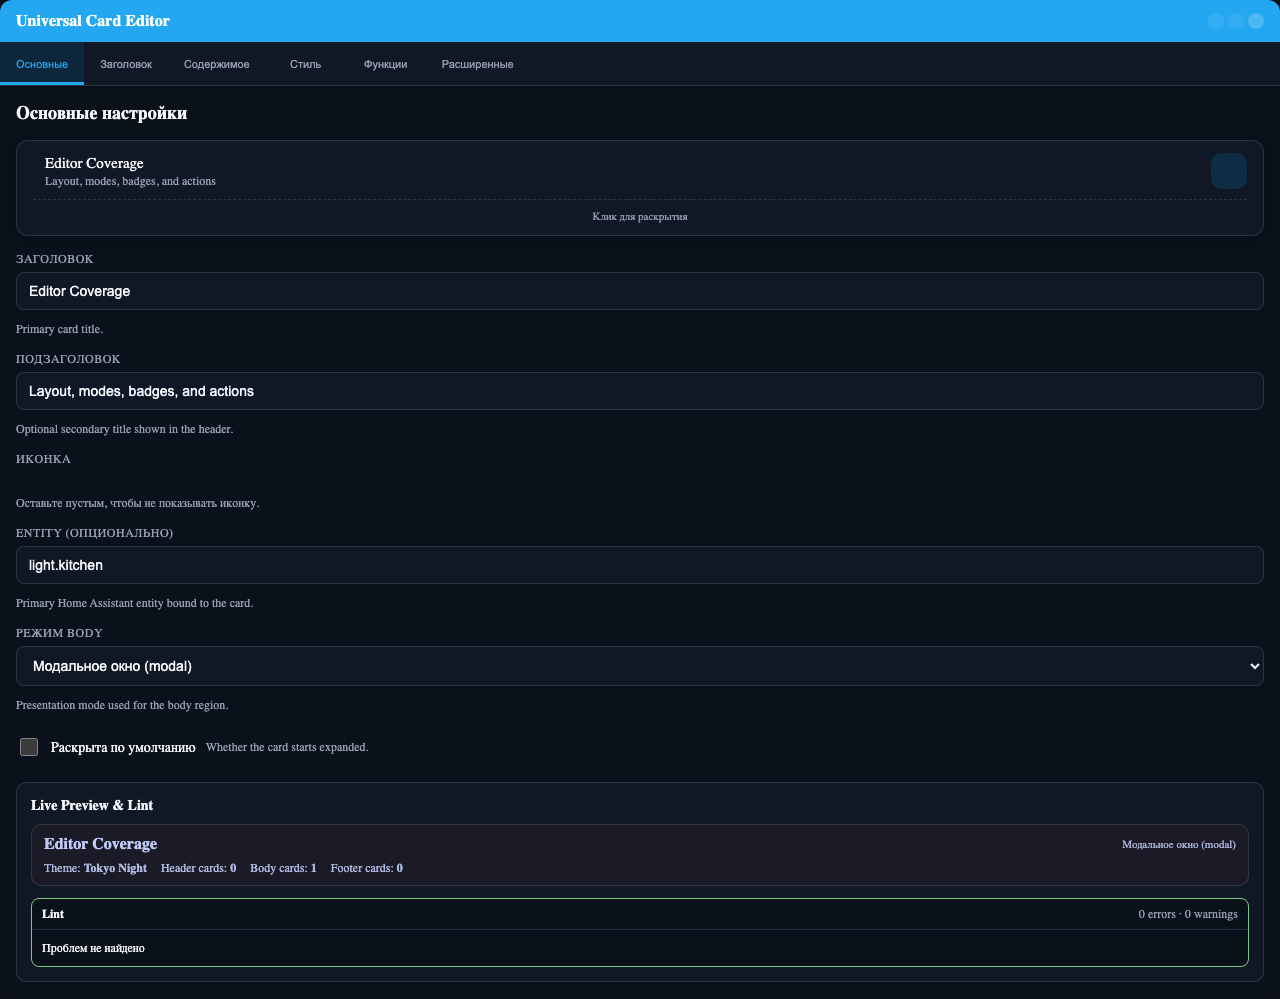The image size is (1280, 999).
Task: Select the active Основные tab
Action: coord(41,63)
